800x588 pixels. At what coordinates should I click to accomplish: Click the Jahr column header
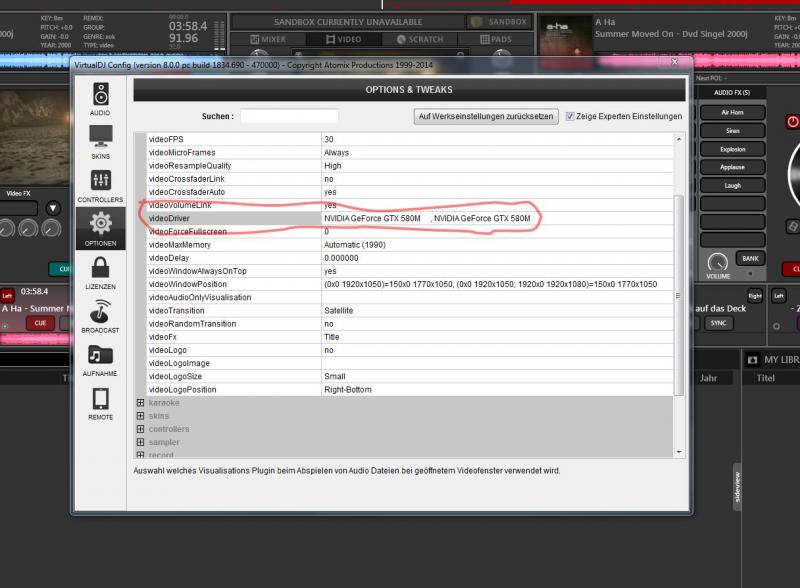click(x=708, y=378)
